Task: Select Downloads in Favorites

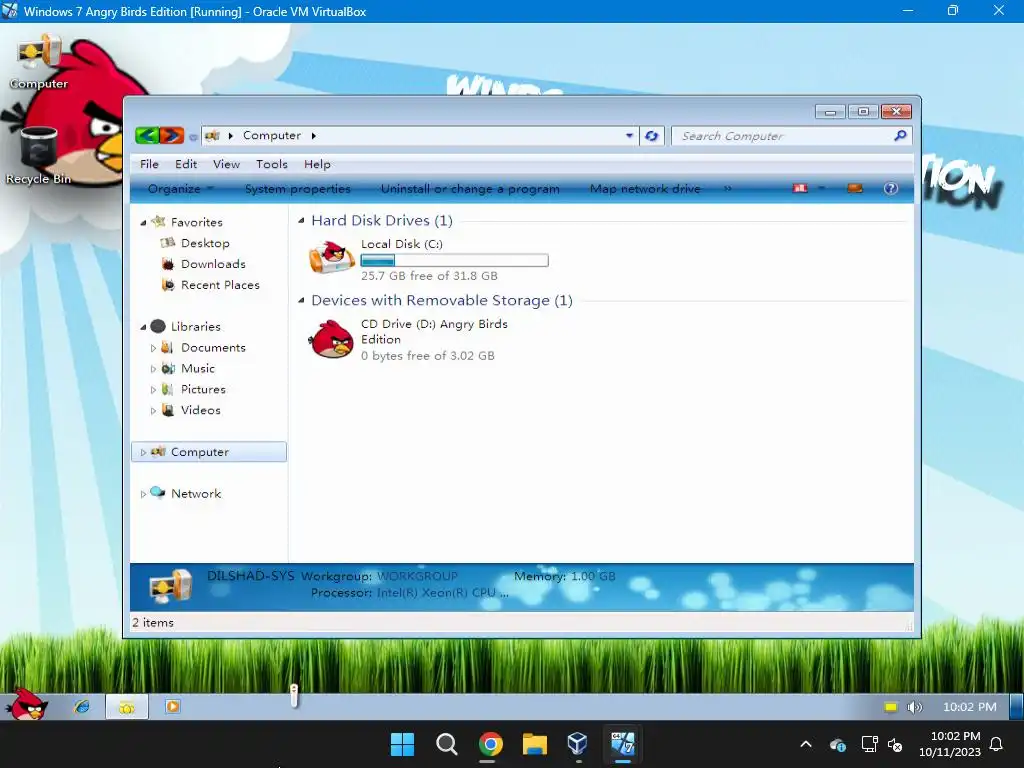Action: [x=213, y=264]
